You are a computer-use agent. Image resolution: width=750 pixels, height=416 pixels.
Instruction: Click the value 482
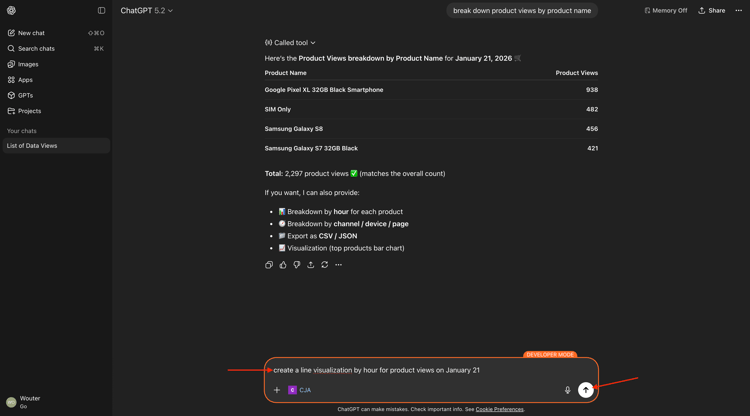pos(592,109)
